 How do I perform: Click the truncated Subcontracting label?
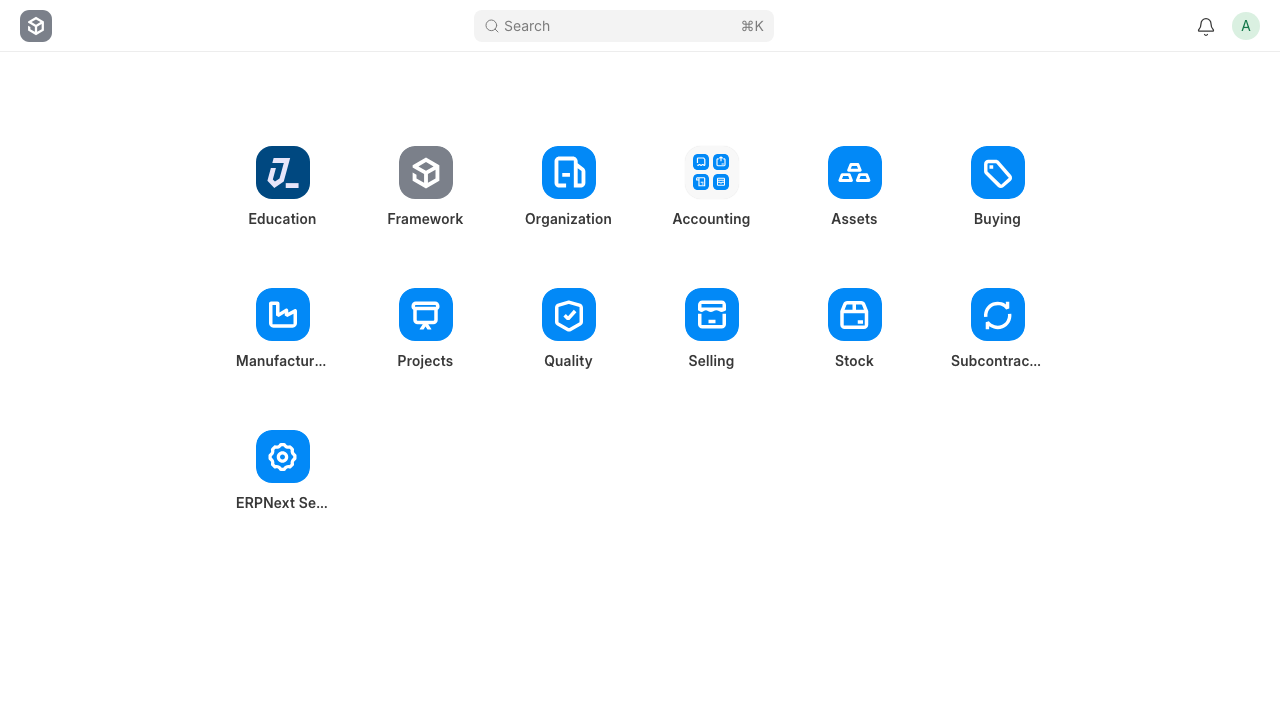[x=996, y=361]
